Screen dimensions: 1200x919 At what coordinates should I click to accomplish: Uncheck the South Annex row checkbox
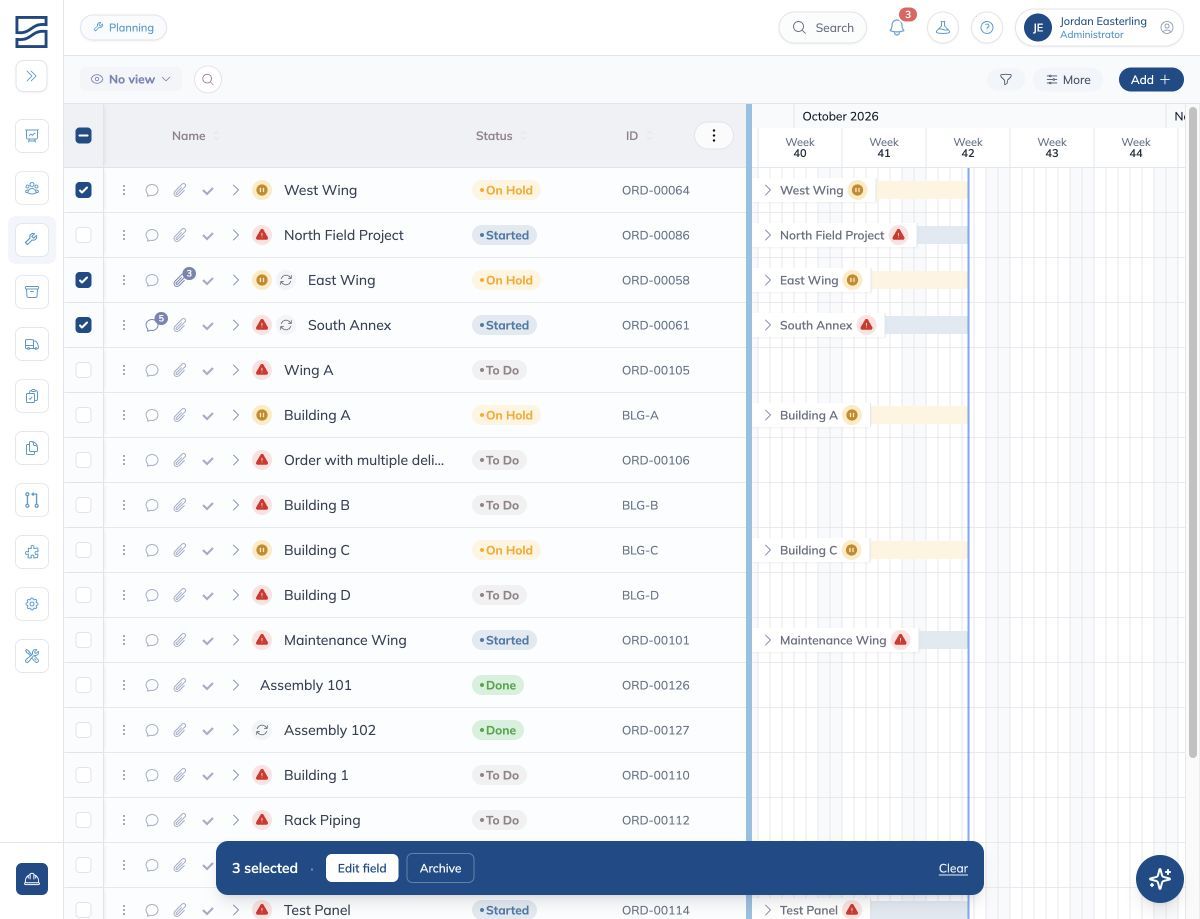pyautogui.click(x=83, y=325)
